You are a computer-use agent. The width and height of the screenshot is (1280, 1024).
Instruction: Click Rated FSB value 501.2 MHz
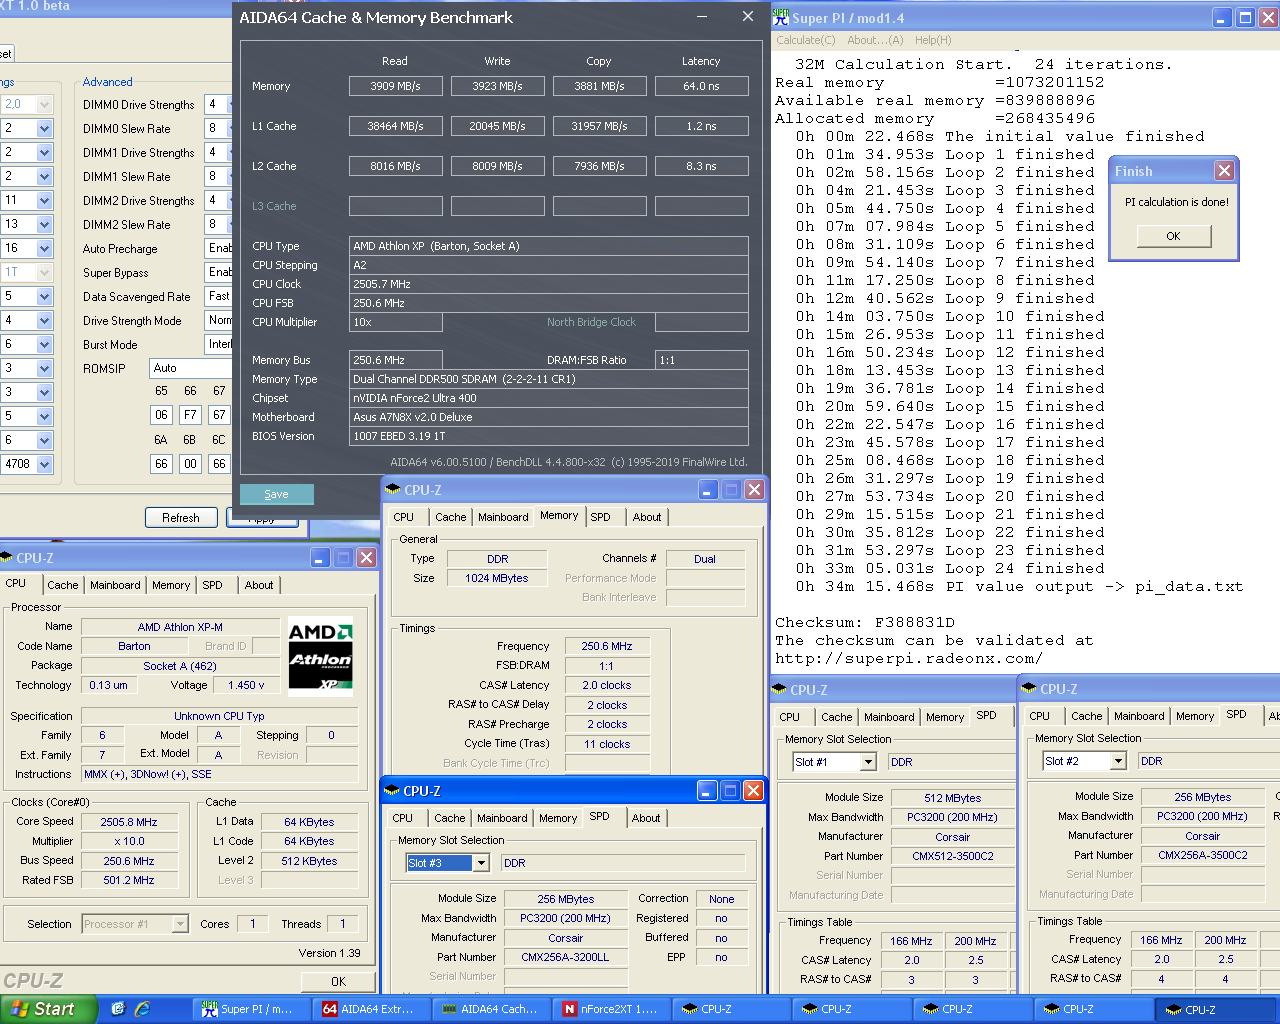[129, 880]
